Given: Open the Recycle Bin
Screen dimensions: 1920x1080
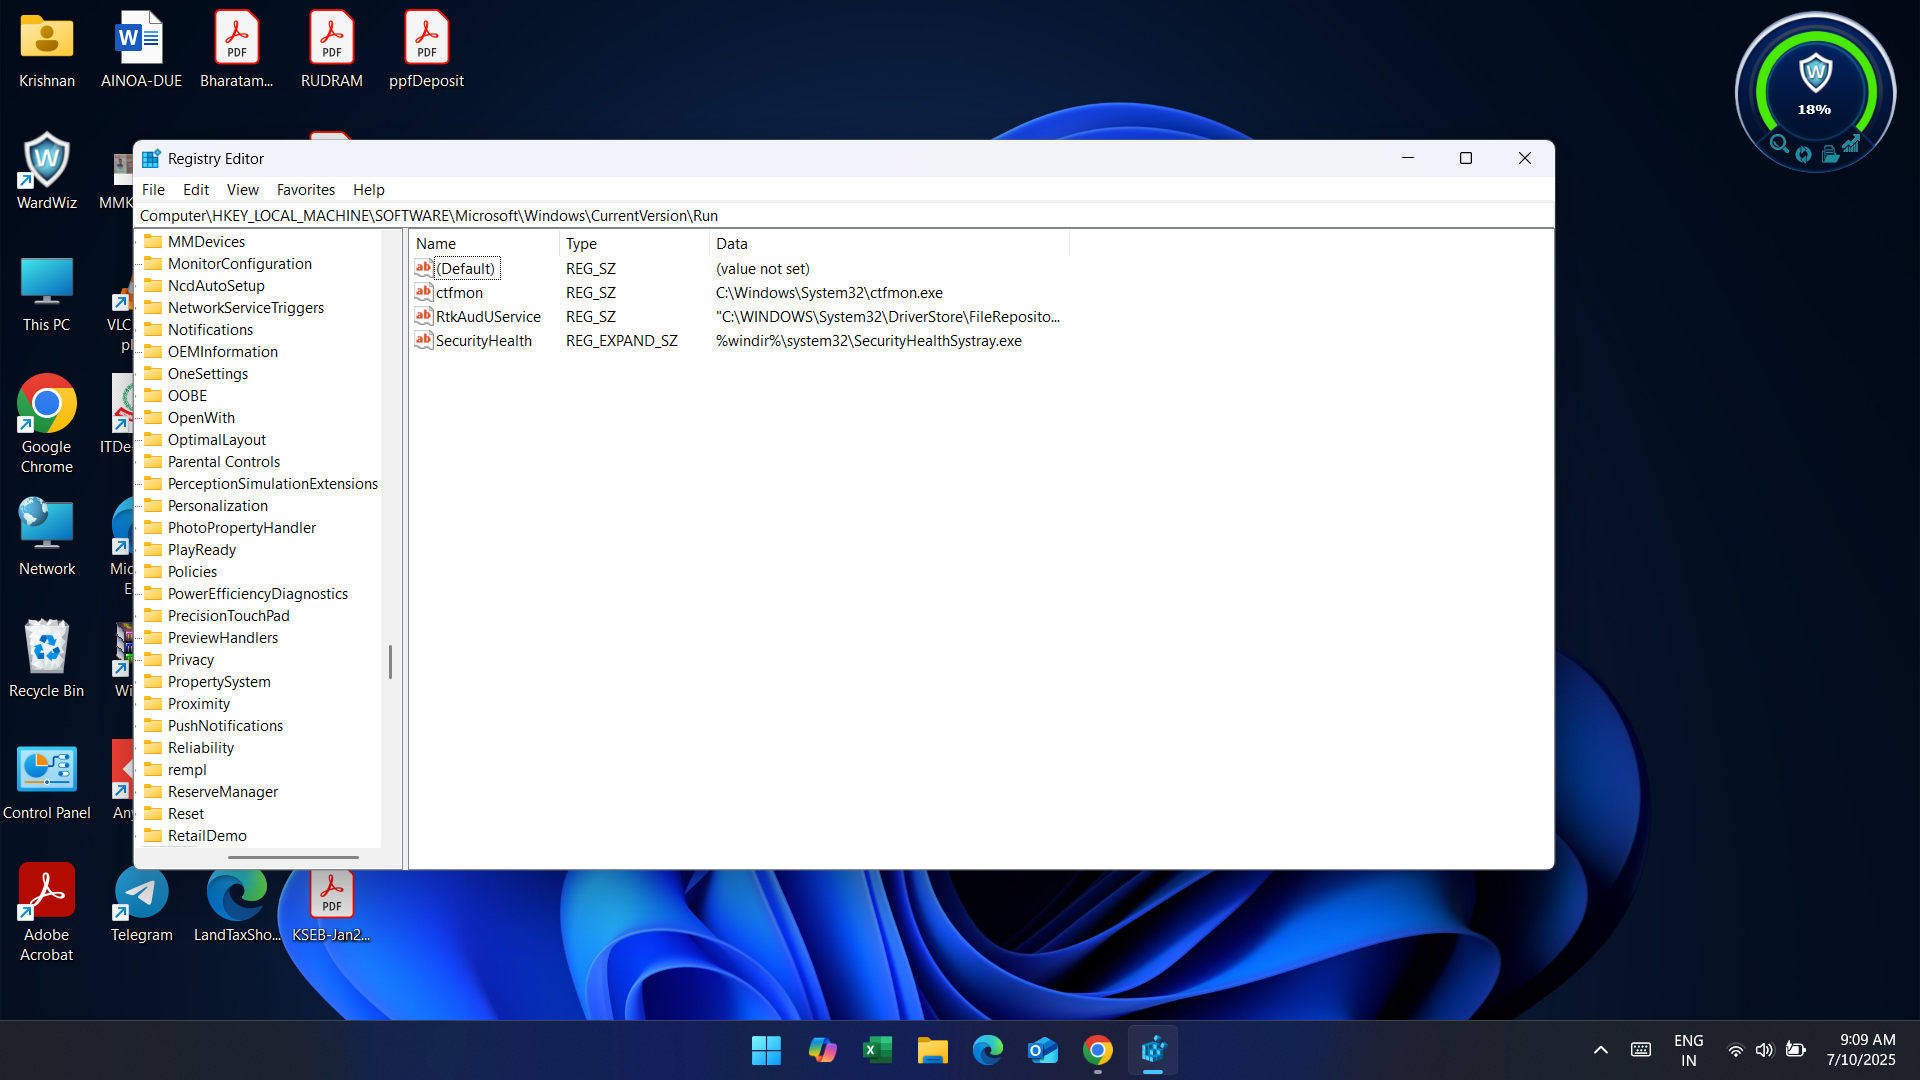Looking at the screenshot, I should point(46,647).
